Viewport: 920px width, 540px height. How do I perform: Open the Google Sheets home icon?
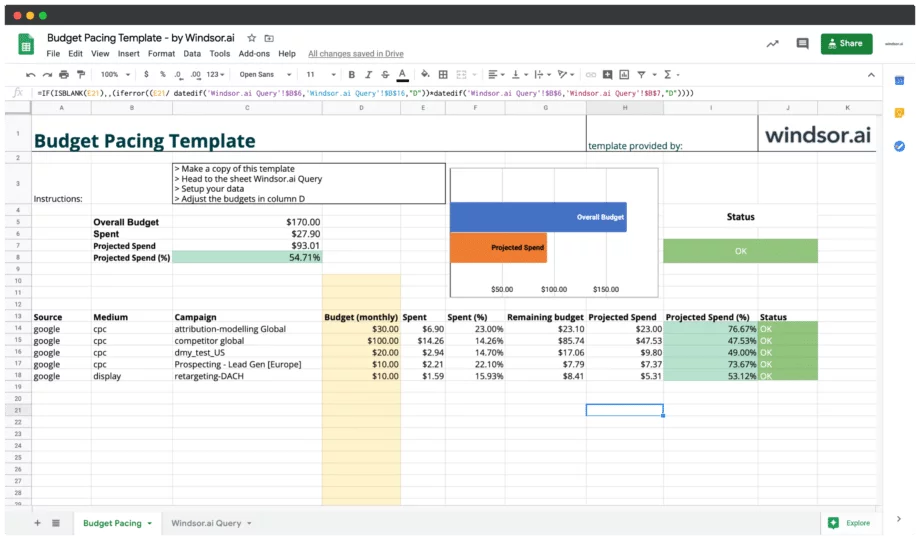[x=25, y=44]
